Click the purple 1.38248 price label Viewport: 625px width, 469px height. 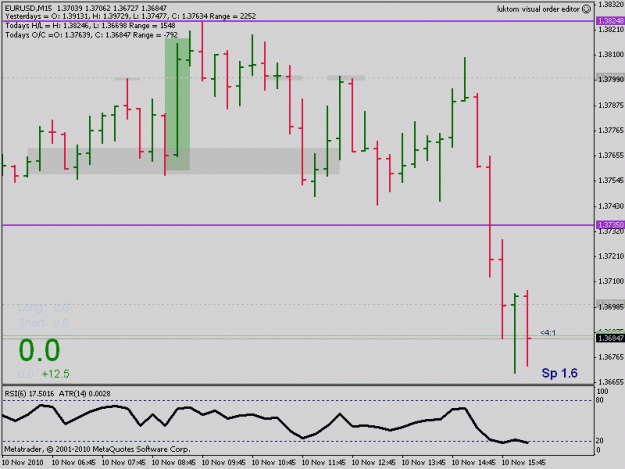[x=610, y=21]
